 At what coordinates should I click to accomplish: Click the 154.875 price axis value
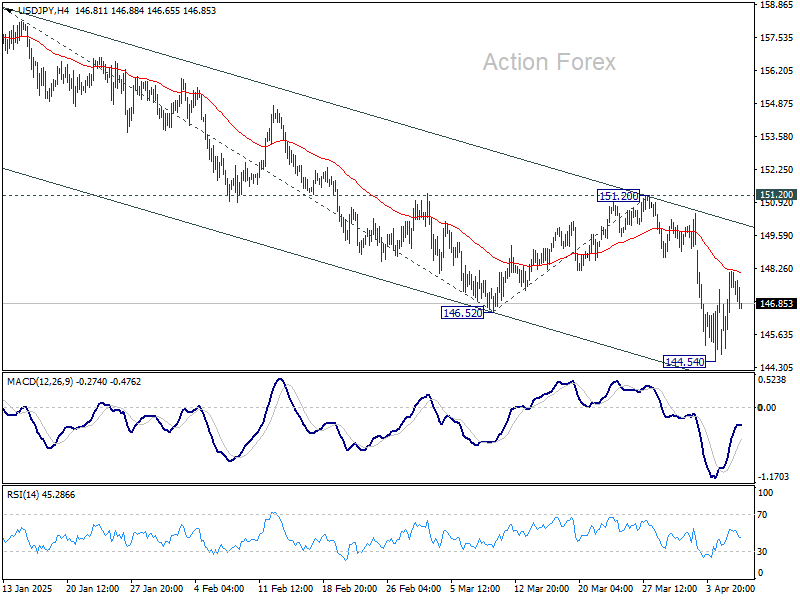click(776, 104)
